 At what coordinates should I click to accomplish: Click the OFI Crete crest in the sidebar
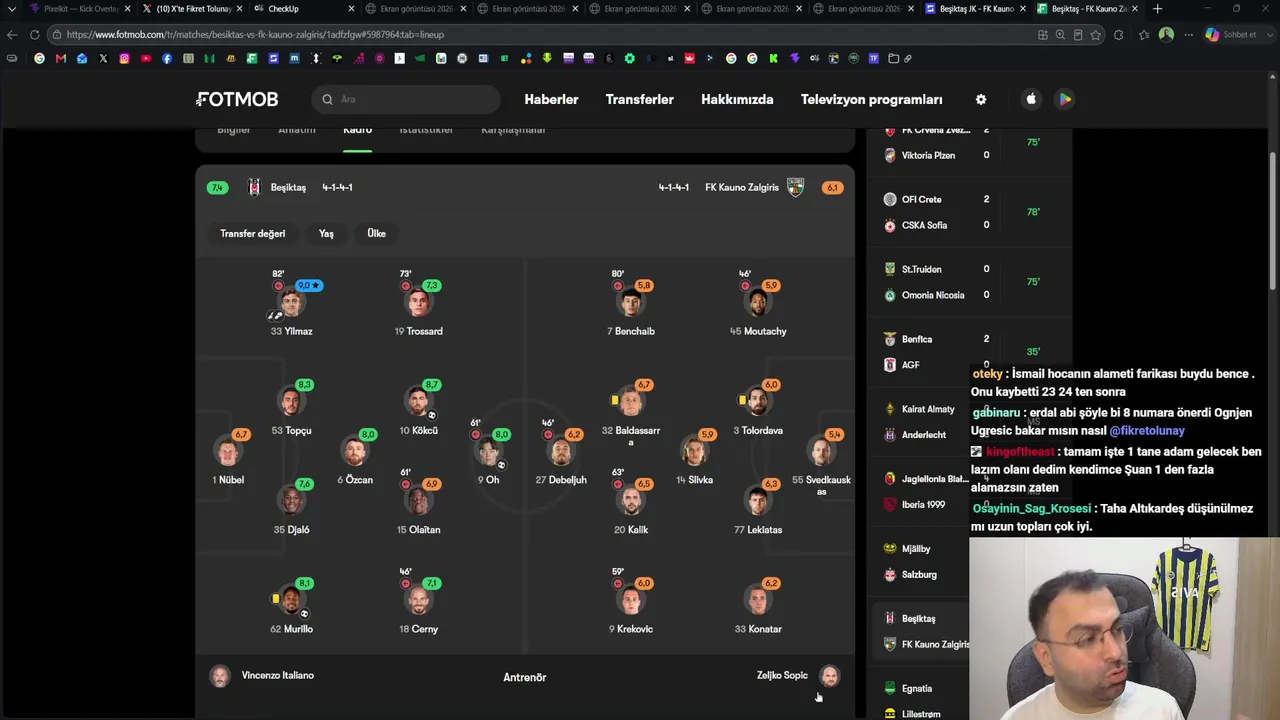[890, 199]
